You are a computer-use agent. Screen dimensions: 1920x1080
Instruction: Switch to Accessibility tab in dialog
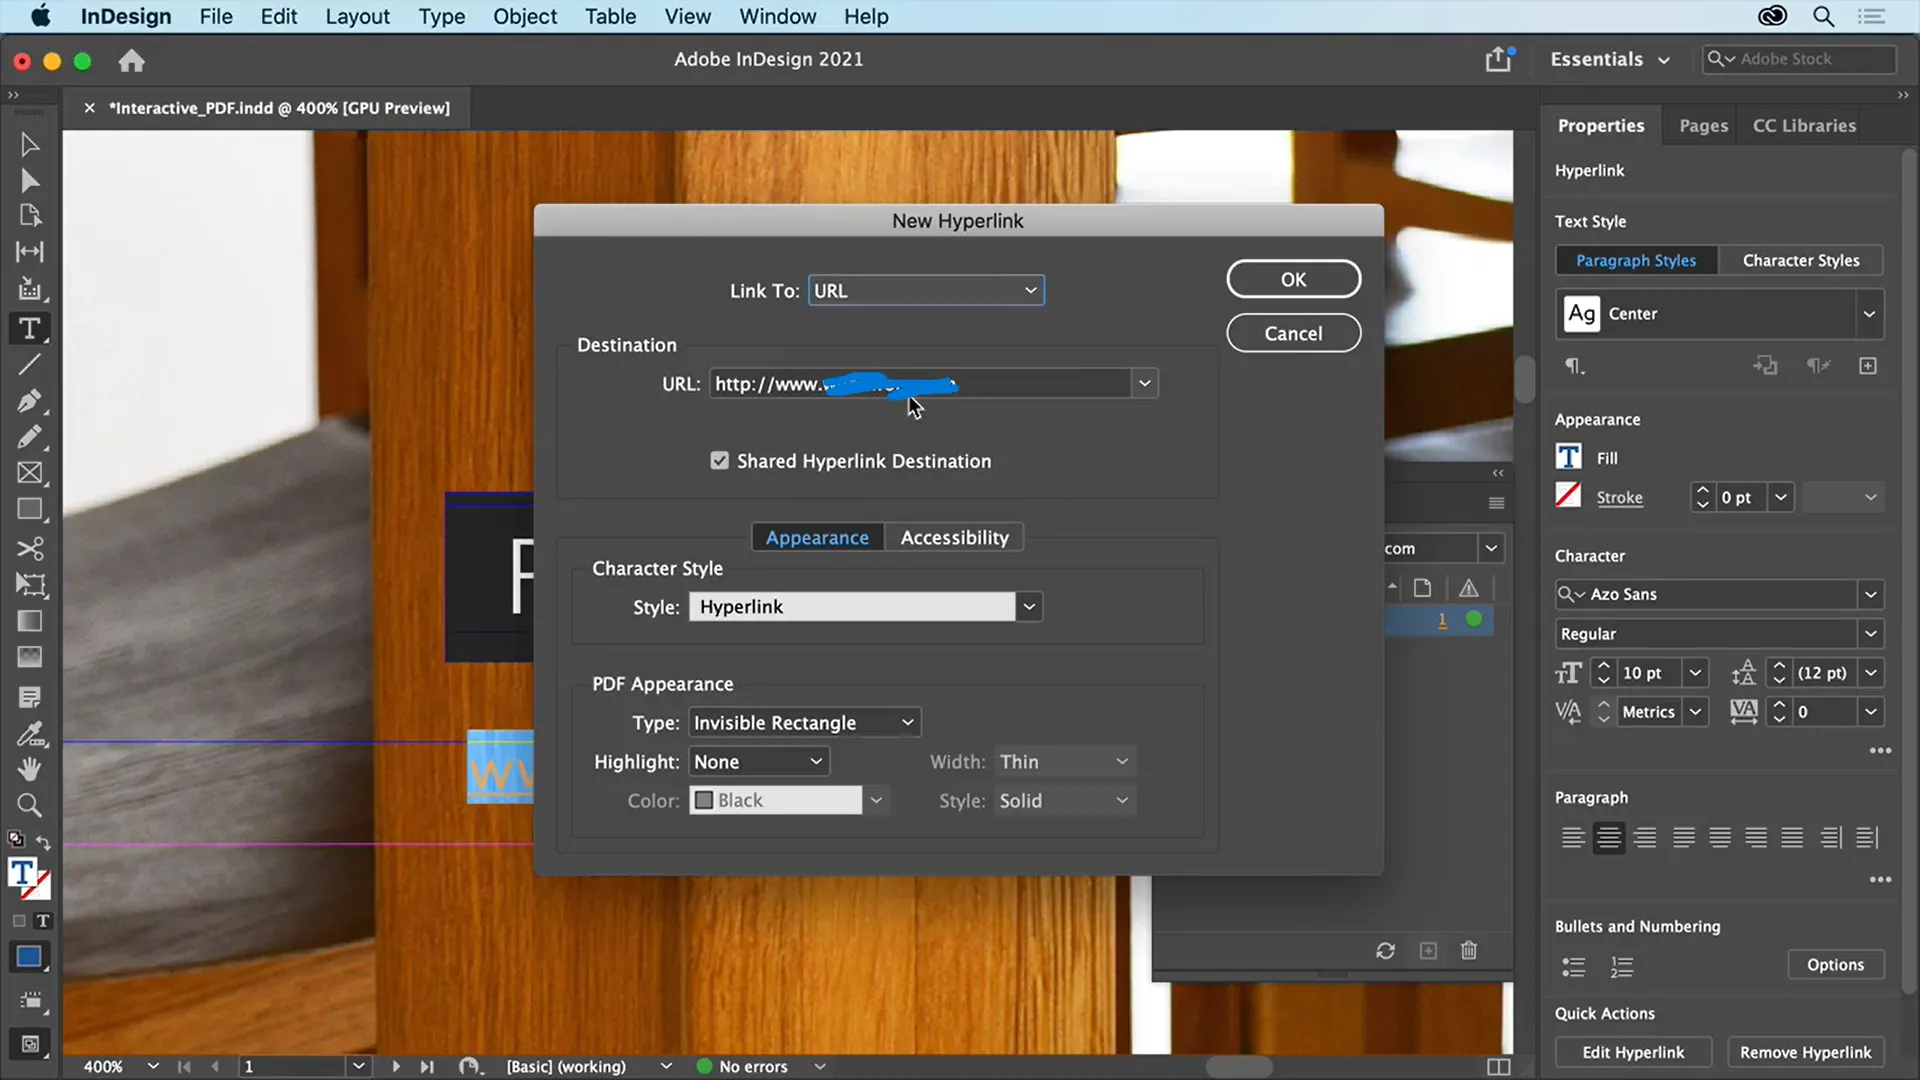955,537
